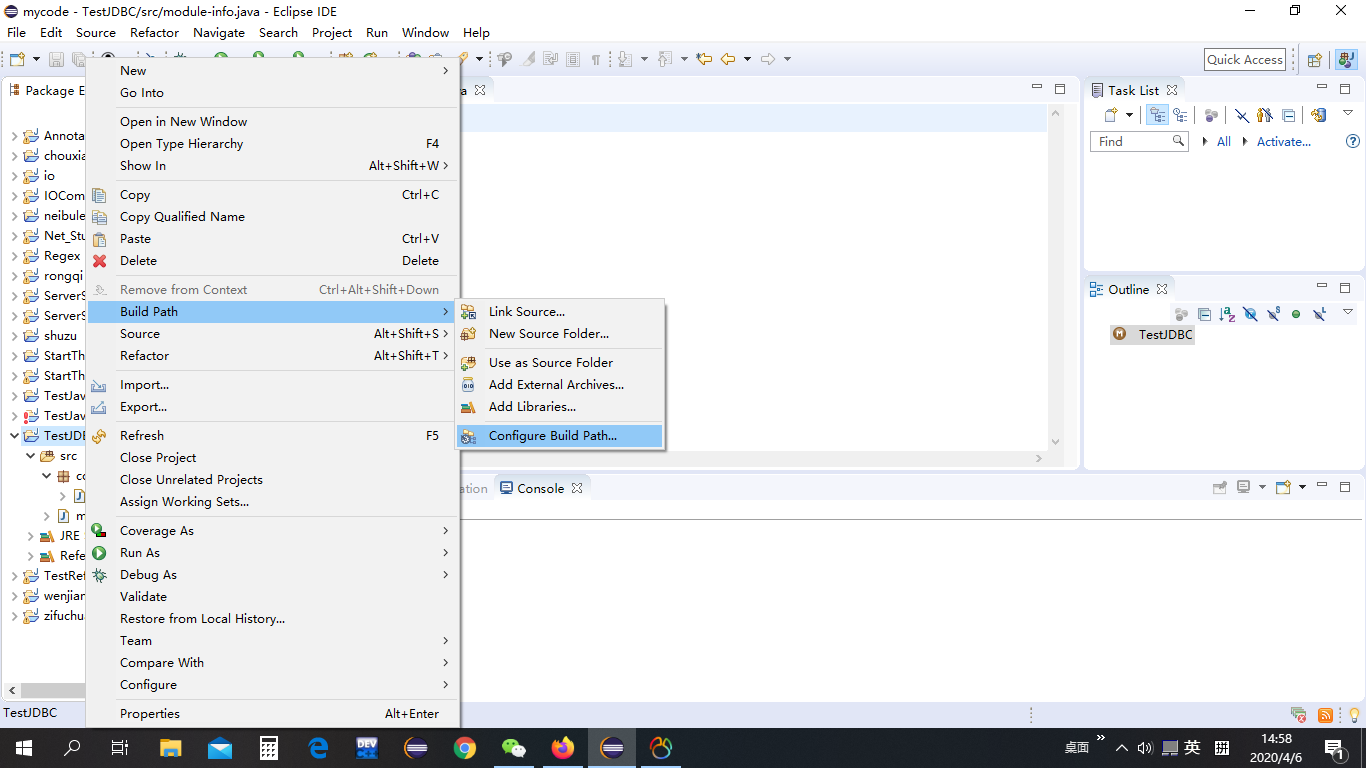
Task: Select Link Source in Build Path submenu
Action: pyautogui.click(x=560, y=312)
